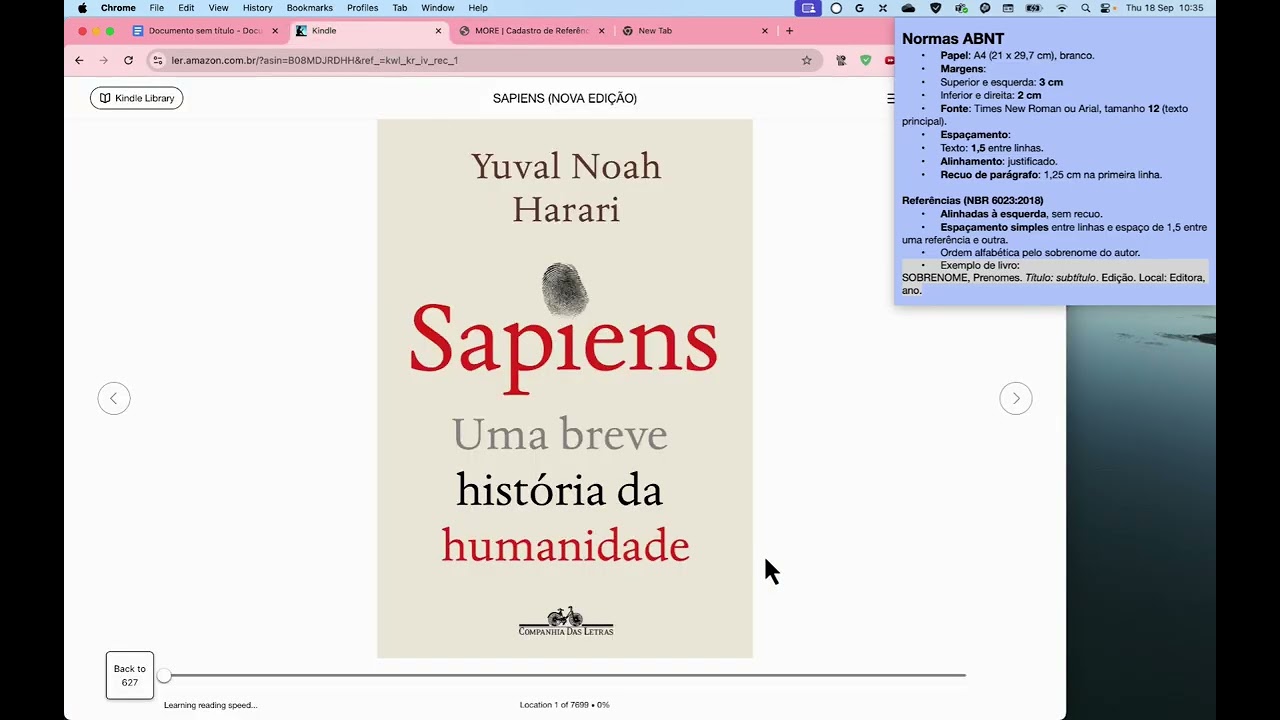Bookmark this page with the star icon
Viewport: 1280px width, 720px height.
(x=806, y=60)
